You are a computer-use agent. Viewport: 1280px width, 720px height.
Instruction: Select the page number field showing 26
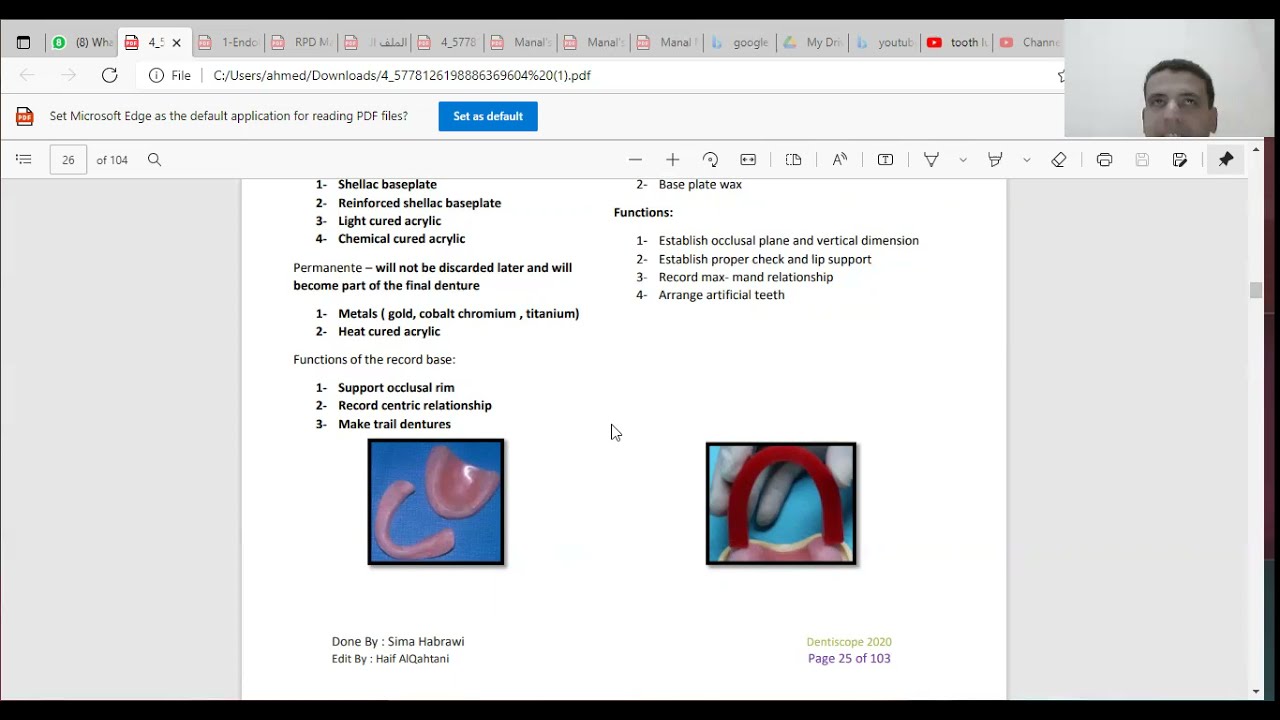pos(68,159)
